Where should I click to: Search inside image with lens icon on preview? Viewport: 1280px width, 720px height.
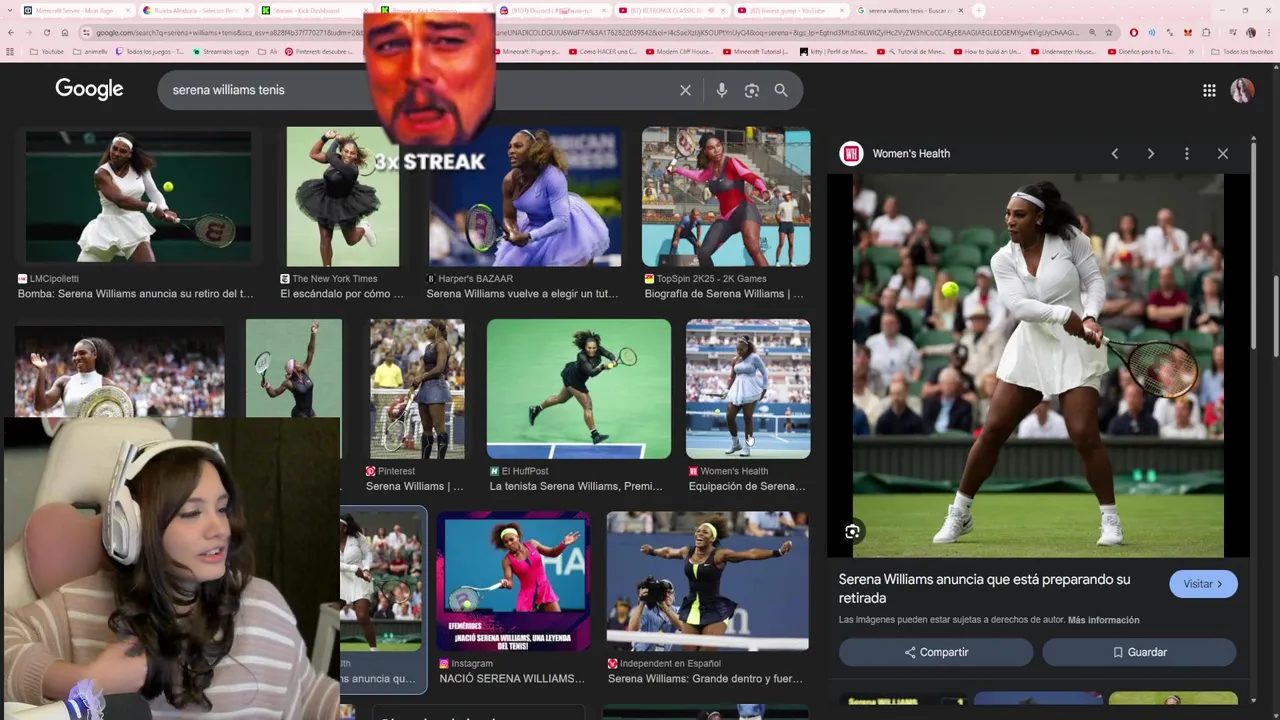click(x=852, y=532)
